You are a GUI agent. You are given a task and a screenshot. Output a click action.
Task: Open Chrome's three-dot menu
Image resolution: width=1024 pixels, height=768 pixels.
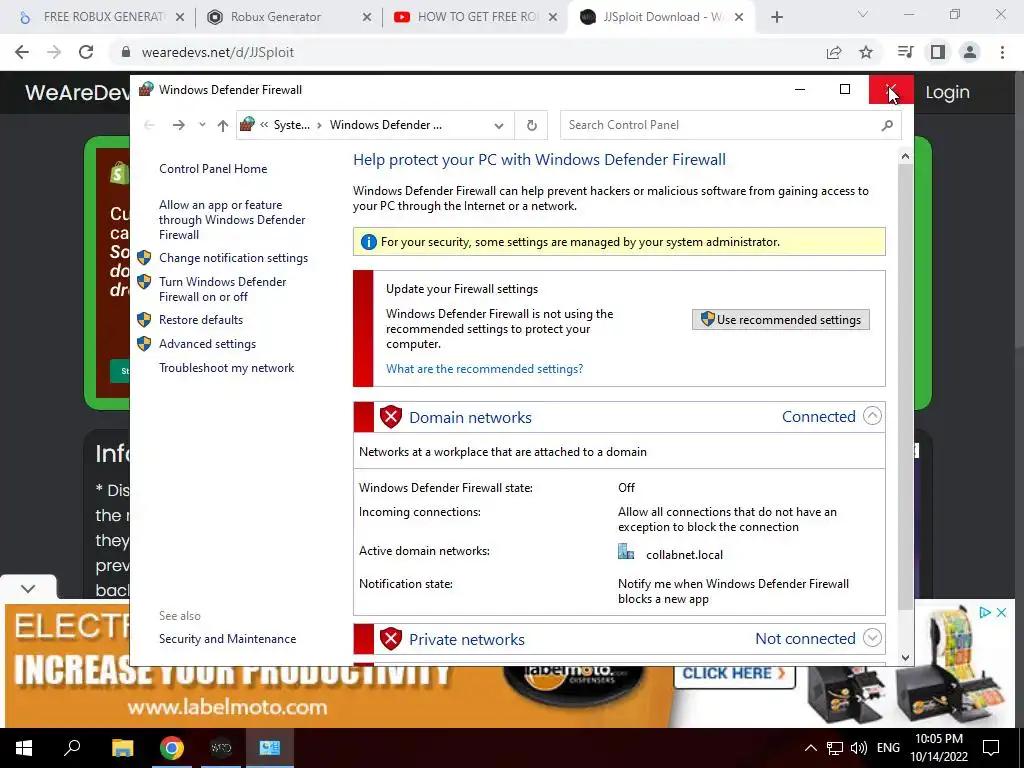1002,52
